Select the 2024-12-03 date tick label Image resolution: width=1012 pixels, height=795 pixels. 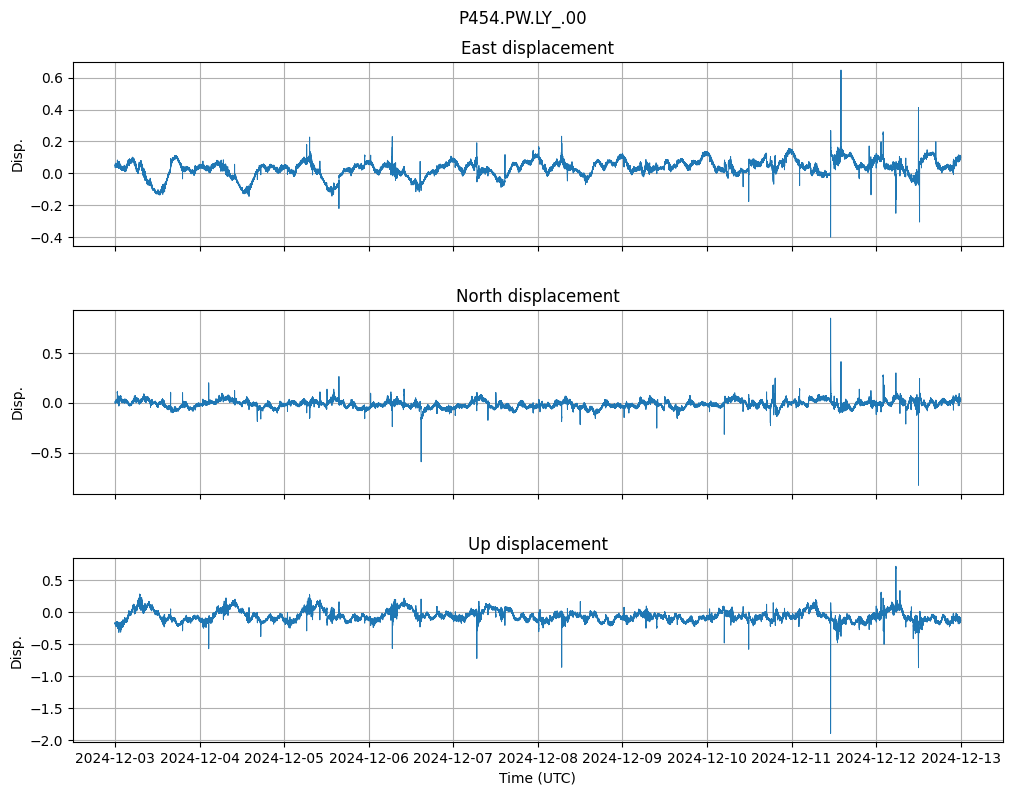[115, 758]
